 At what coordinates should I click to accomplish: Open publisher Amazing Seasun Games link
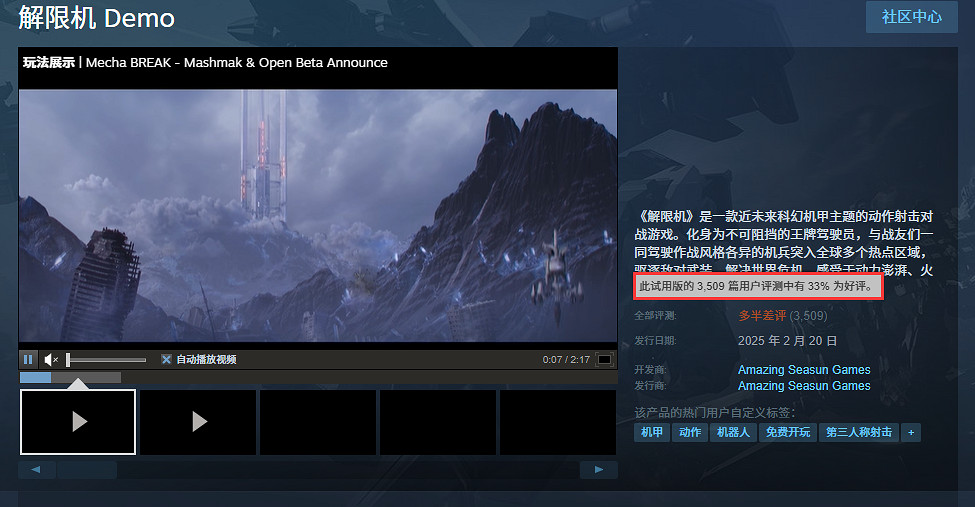coord(804,386)
